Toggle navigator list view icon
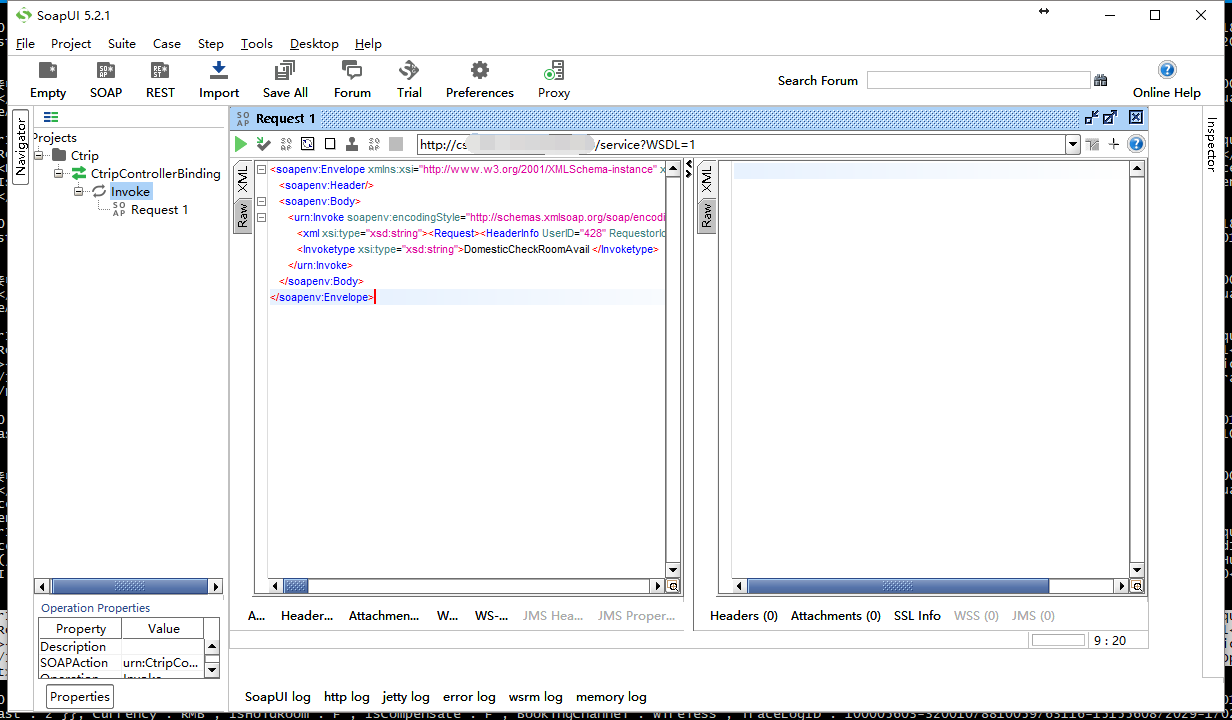This screenshot has width=1232, height=720. click(x=51, y=117)
